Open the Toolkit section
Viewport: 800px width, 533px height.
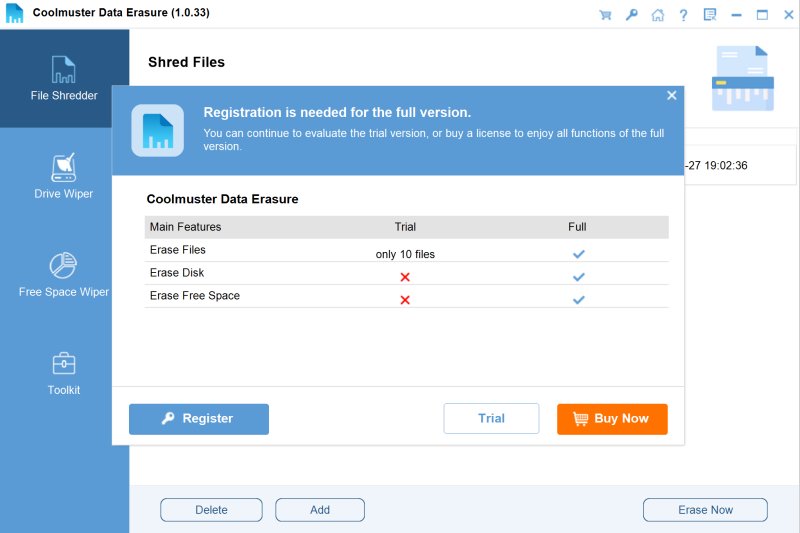tap(64, 372)
